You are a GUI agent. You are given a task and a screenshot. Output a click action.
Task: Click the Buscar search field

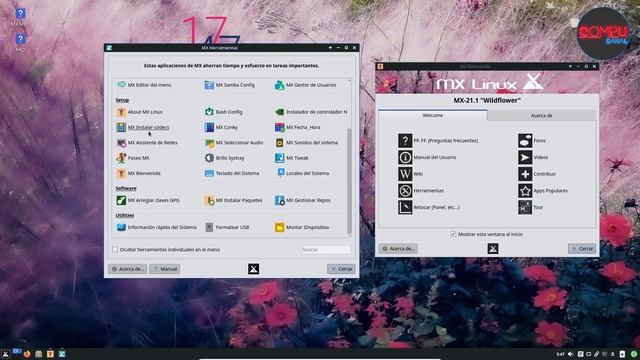[325, 249]
